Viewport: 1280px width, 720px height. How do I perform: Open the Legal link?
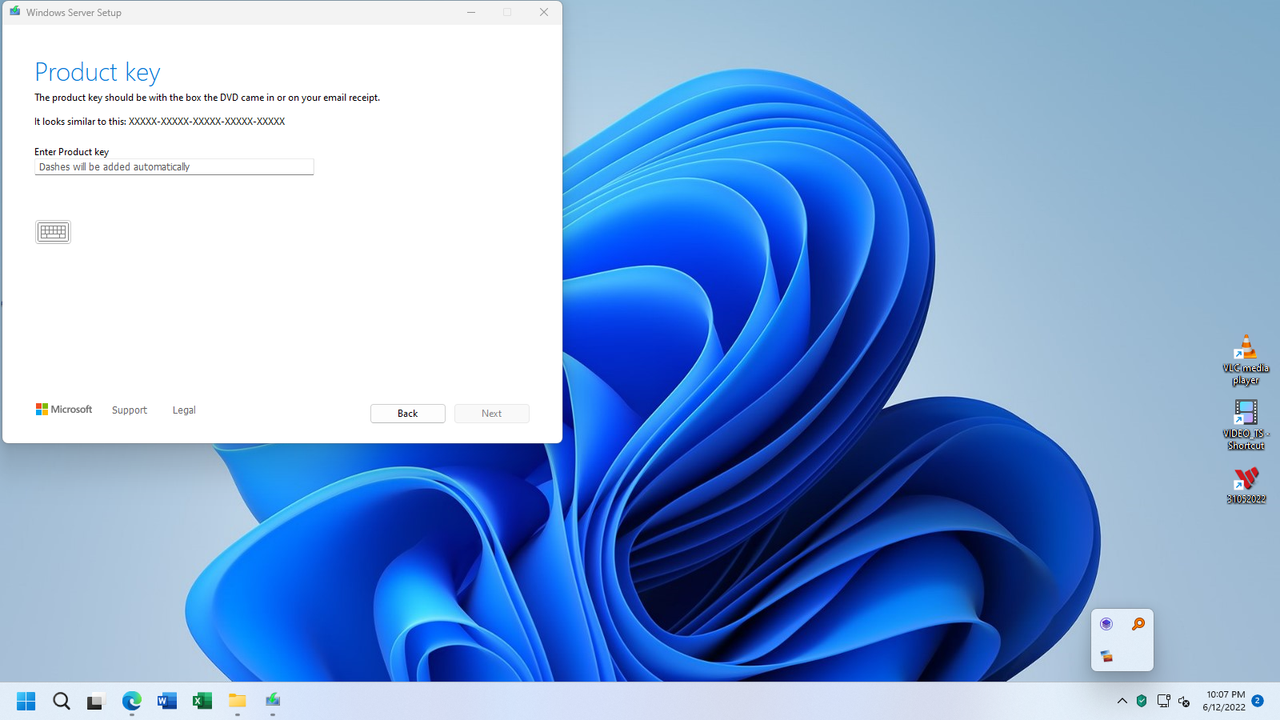point(183,410)
